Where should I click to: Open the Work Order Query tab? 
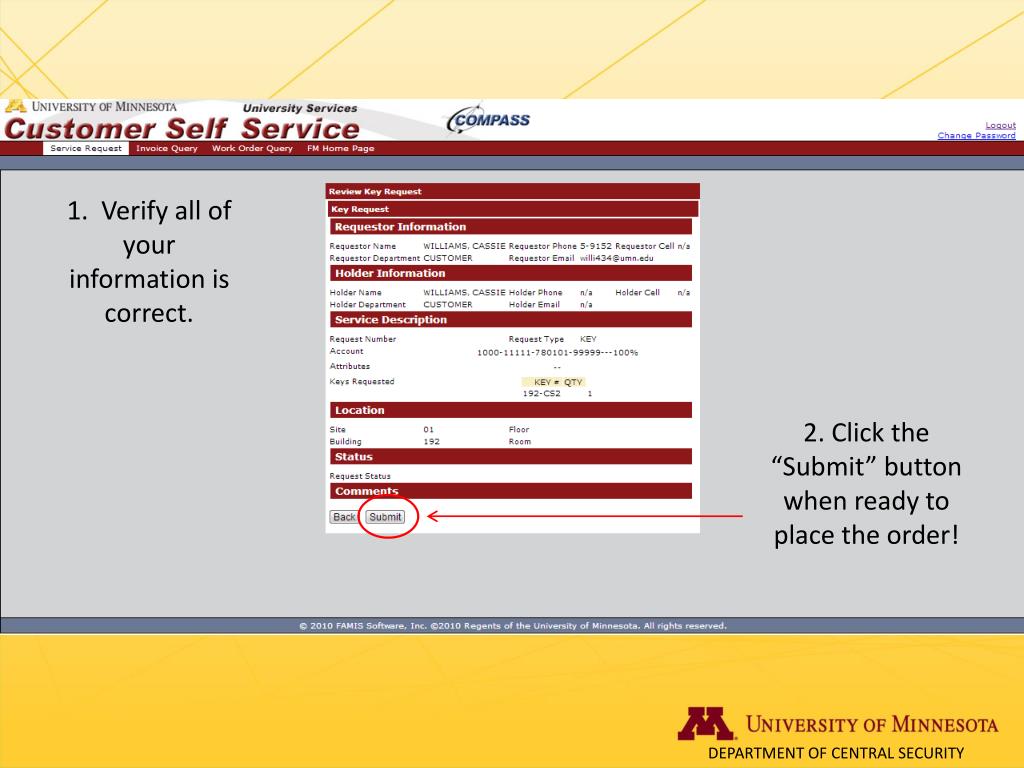[x=252, y=148]
